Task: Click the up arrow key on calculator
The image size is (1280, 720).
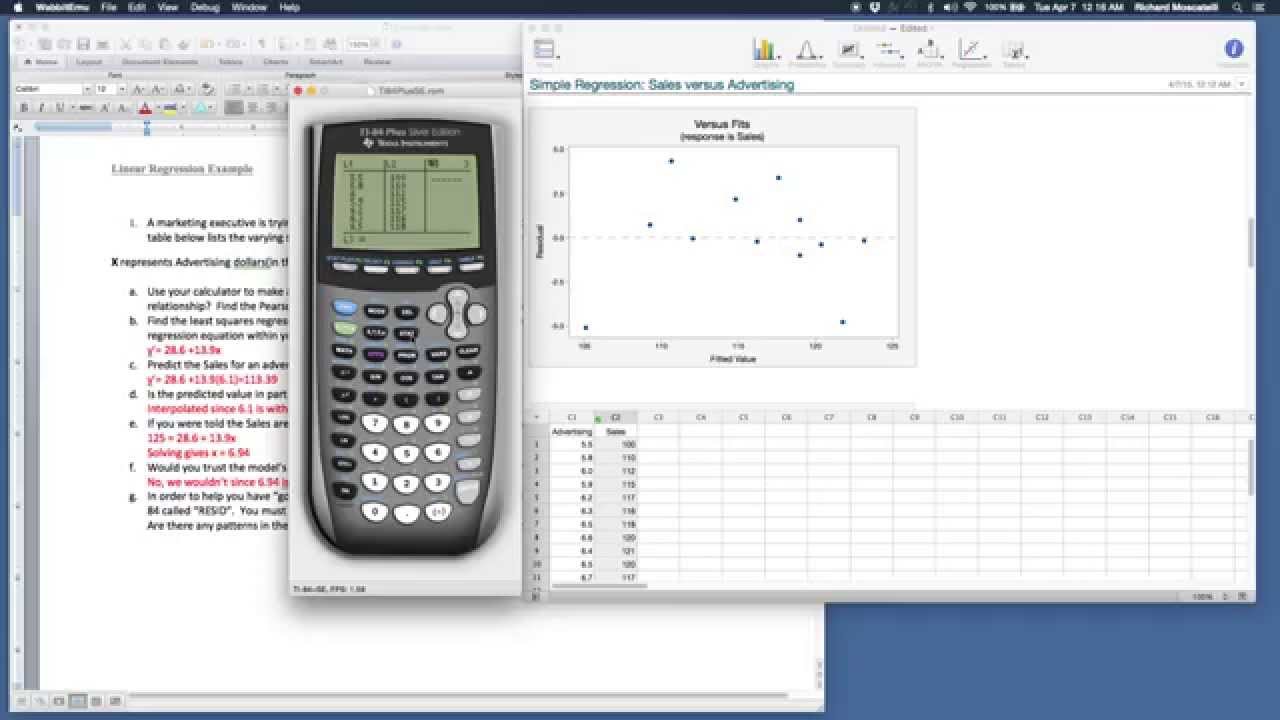Action: [x=457, y=297]
